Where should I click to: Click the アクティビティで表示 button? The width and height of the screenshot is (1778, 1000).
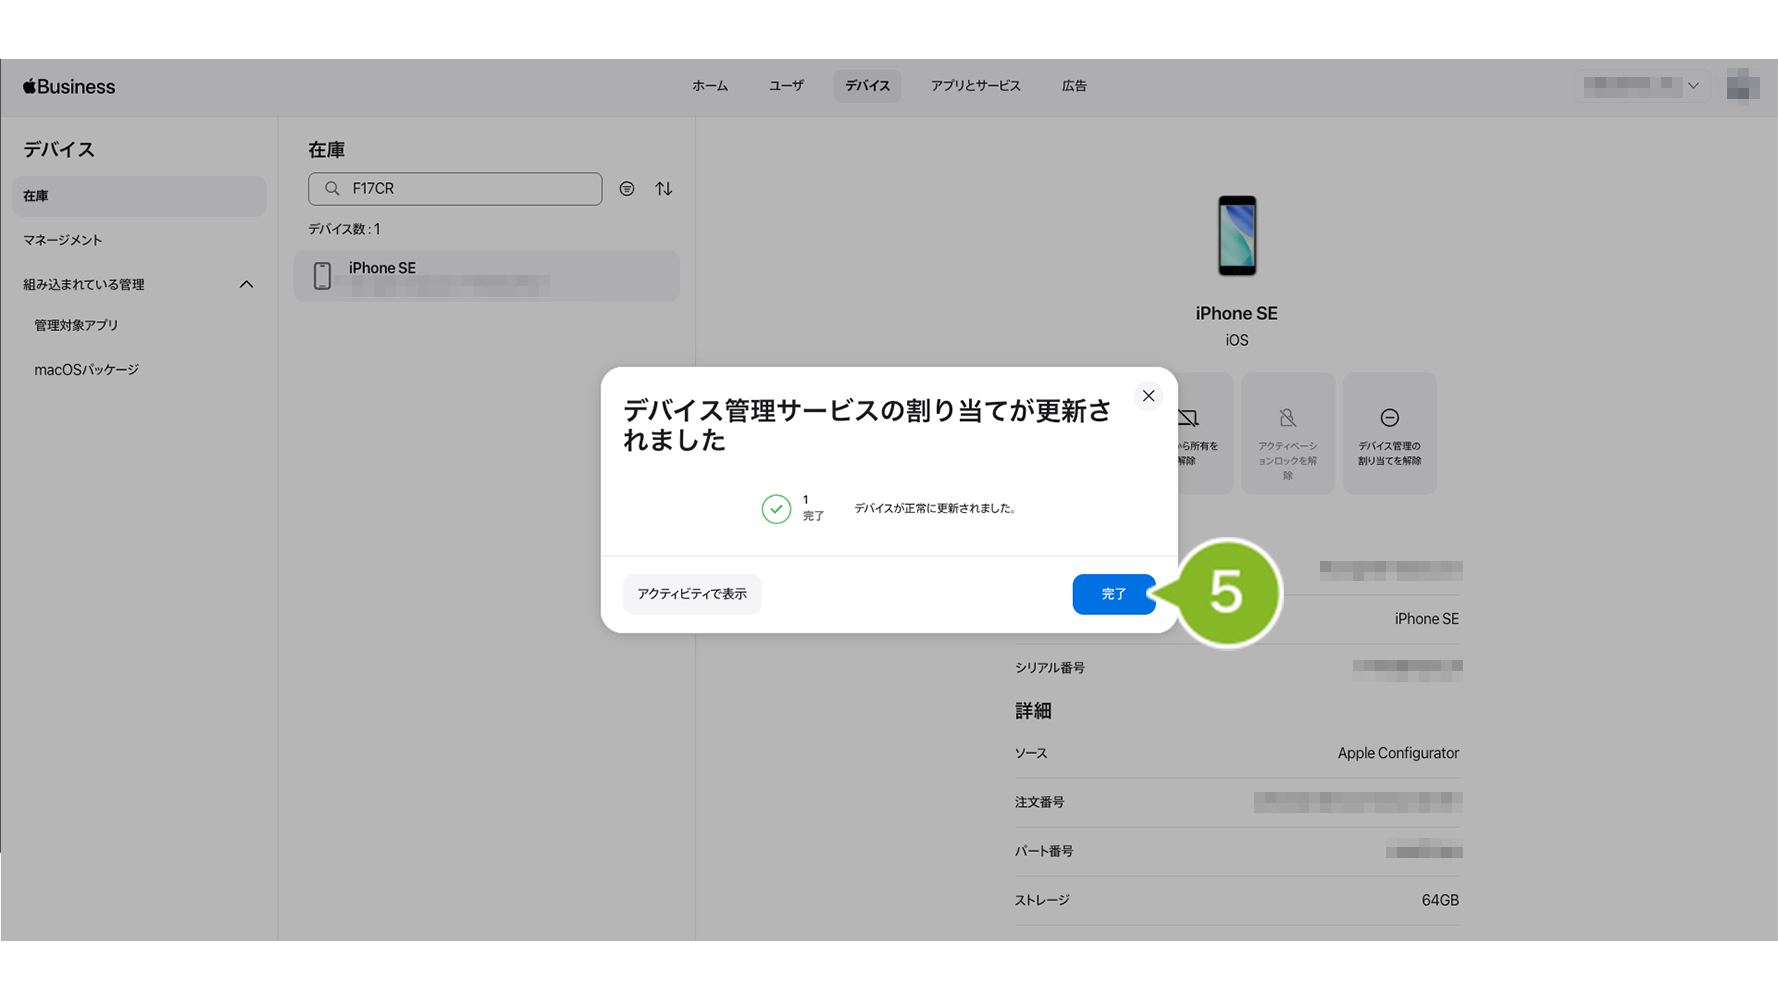tap(692, 594)
